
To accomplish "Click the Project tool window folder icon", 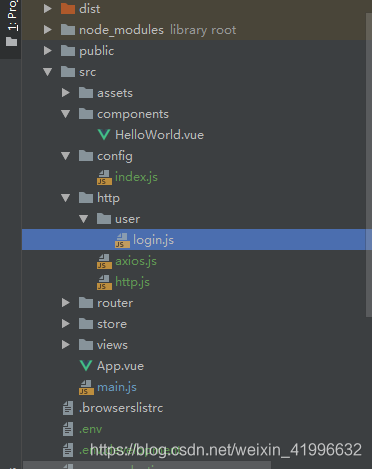I will [x=11, y=42].
